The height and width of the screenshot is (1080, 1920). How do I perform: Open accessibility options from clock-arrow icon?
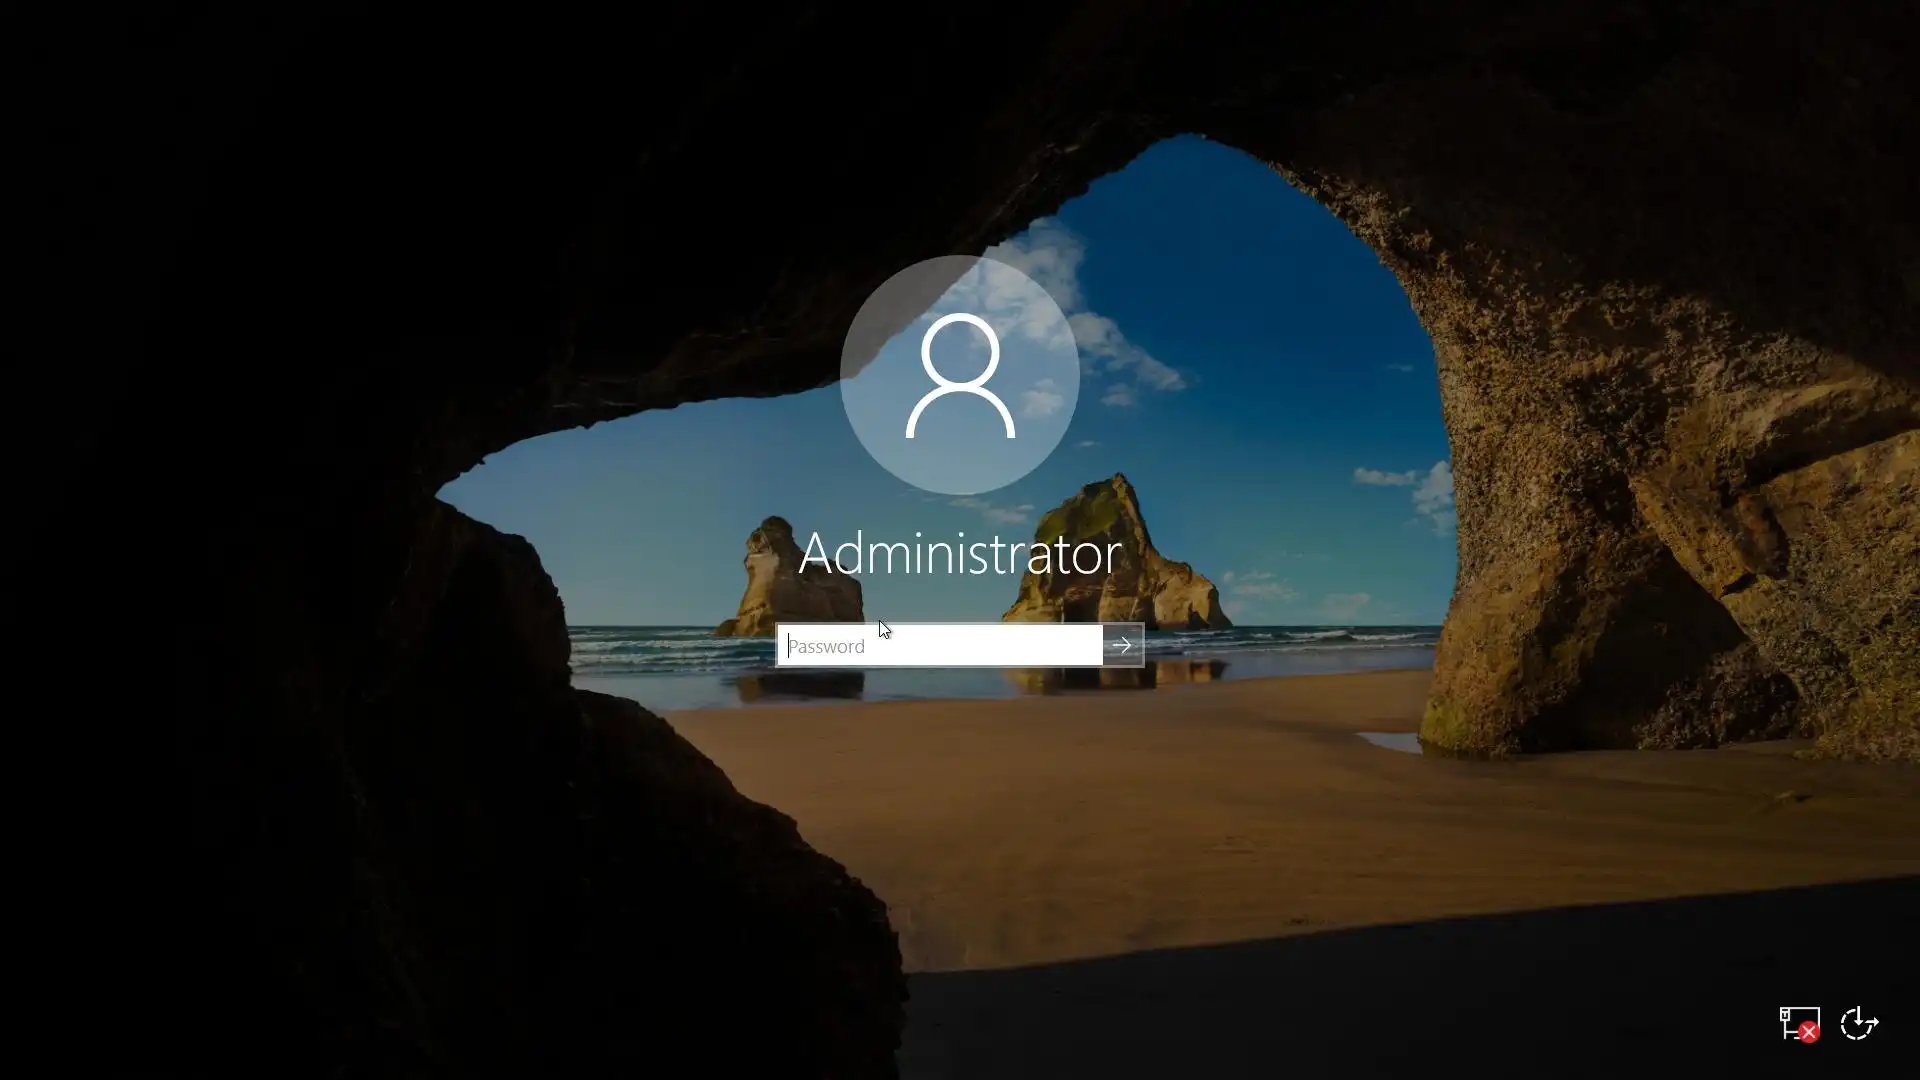[1859, 1023]
